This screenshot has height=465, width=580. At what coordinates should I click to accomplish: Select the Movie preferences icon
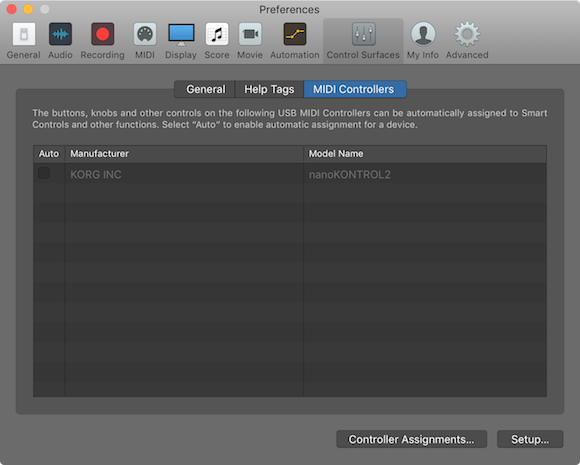click(x=250, y=40)
